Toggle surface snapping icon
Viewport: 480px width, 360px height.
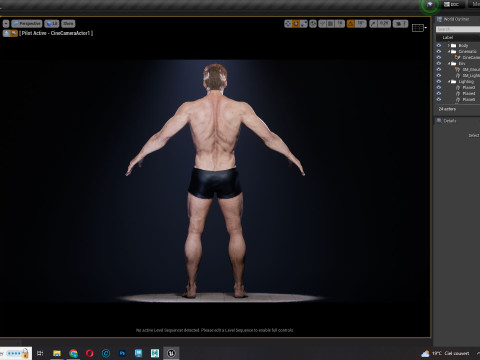pos(322,24)
